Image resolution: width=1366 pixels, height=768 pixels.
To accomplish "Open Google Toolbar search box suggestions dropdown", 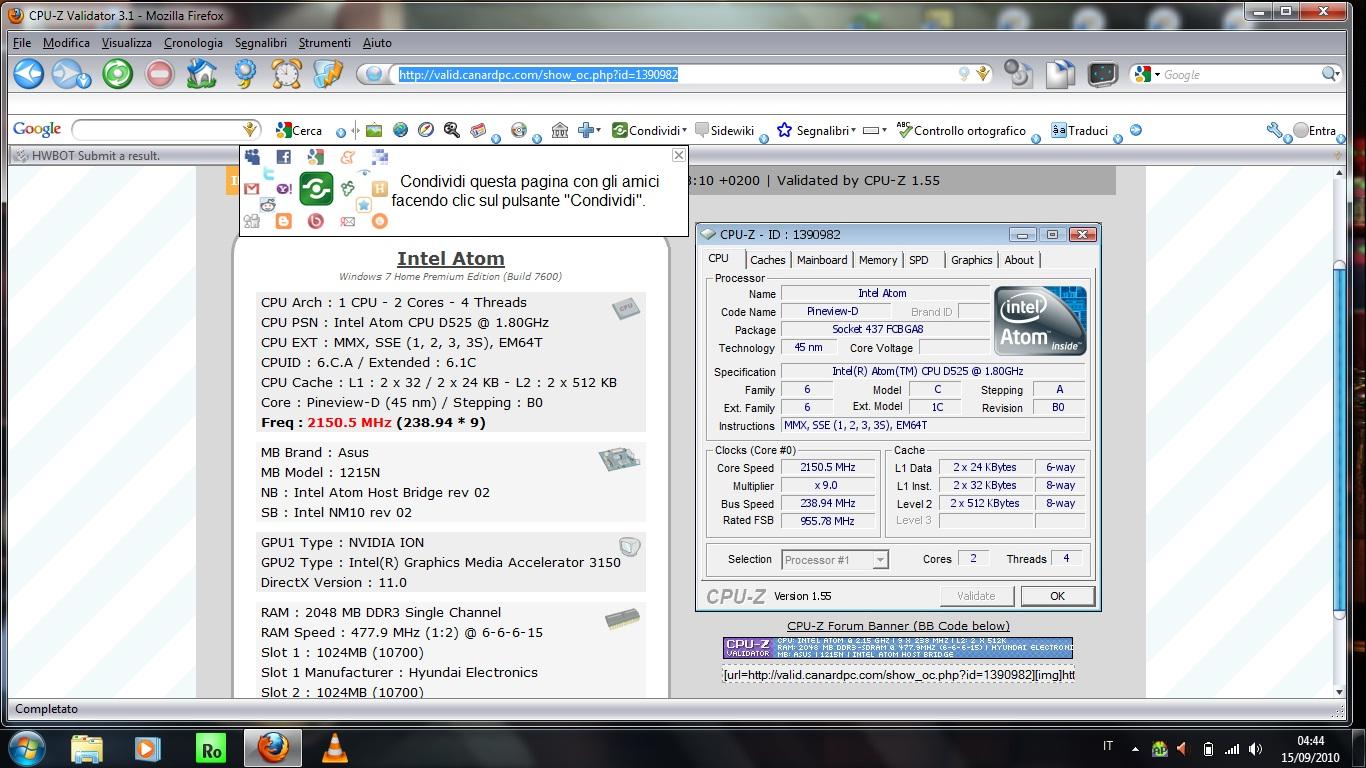I will pyautogui.click(x=250, y=130).
